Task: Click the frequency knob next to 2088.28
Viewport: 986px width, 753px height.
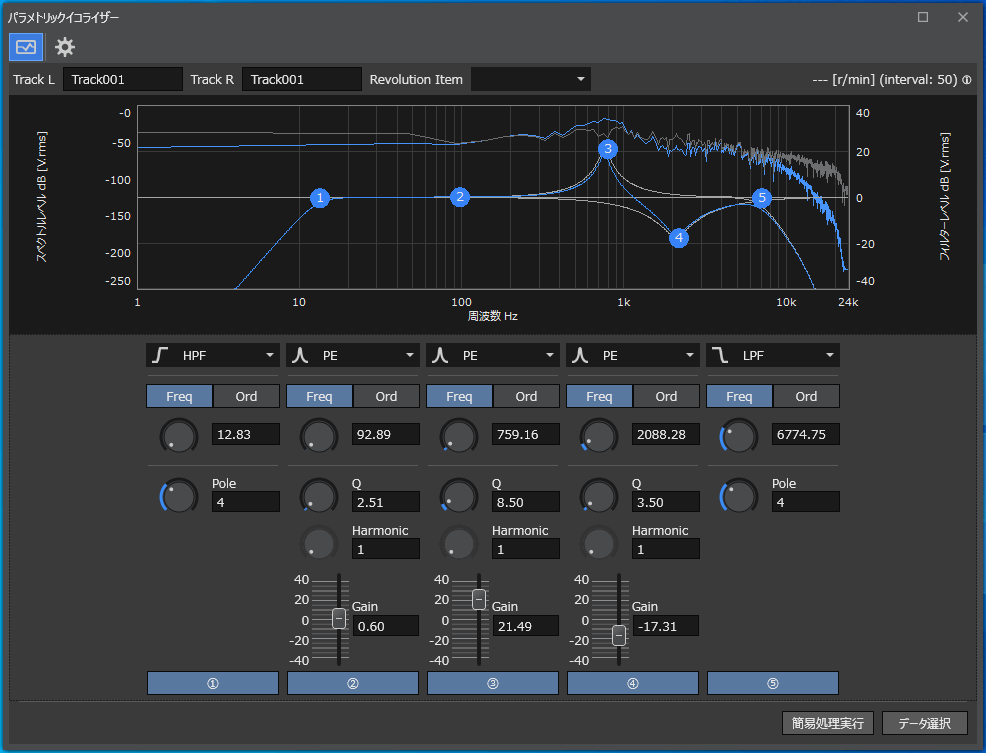Action: (599, 435)
